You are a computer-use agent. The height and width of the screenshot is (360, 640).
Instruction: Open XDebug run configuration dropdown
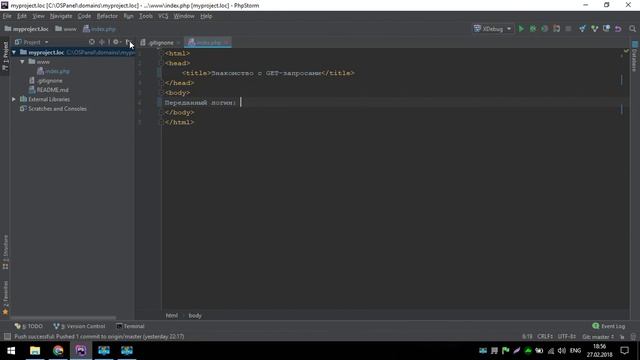click(x=493, y=29)
